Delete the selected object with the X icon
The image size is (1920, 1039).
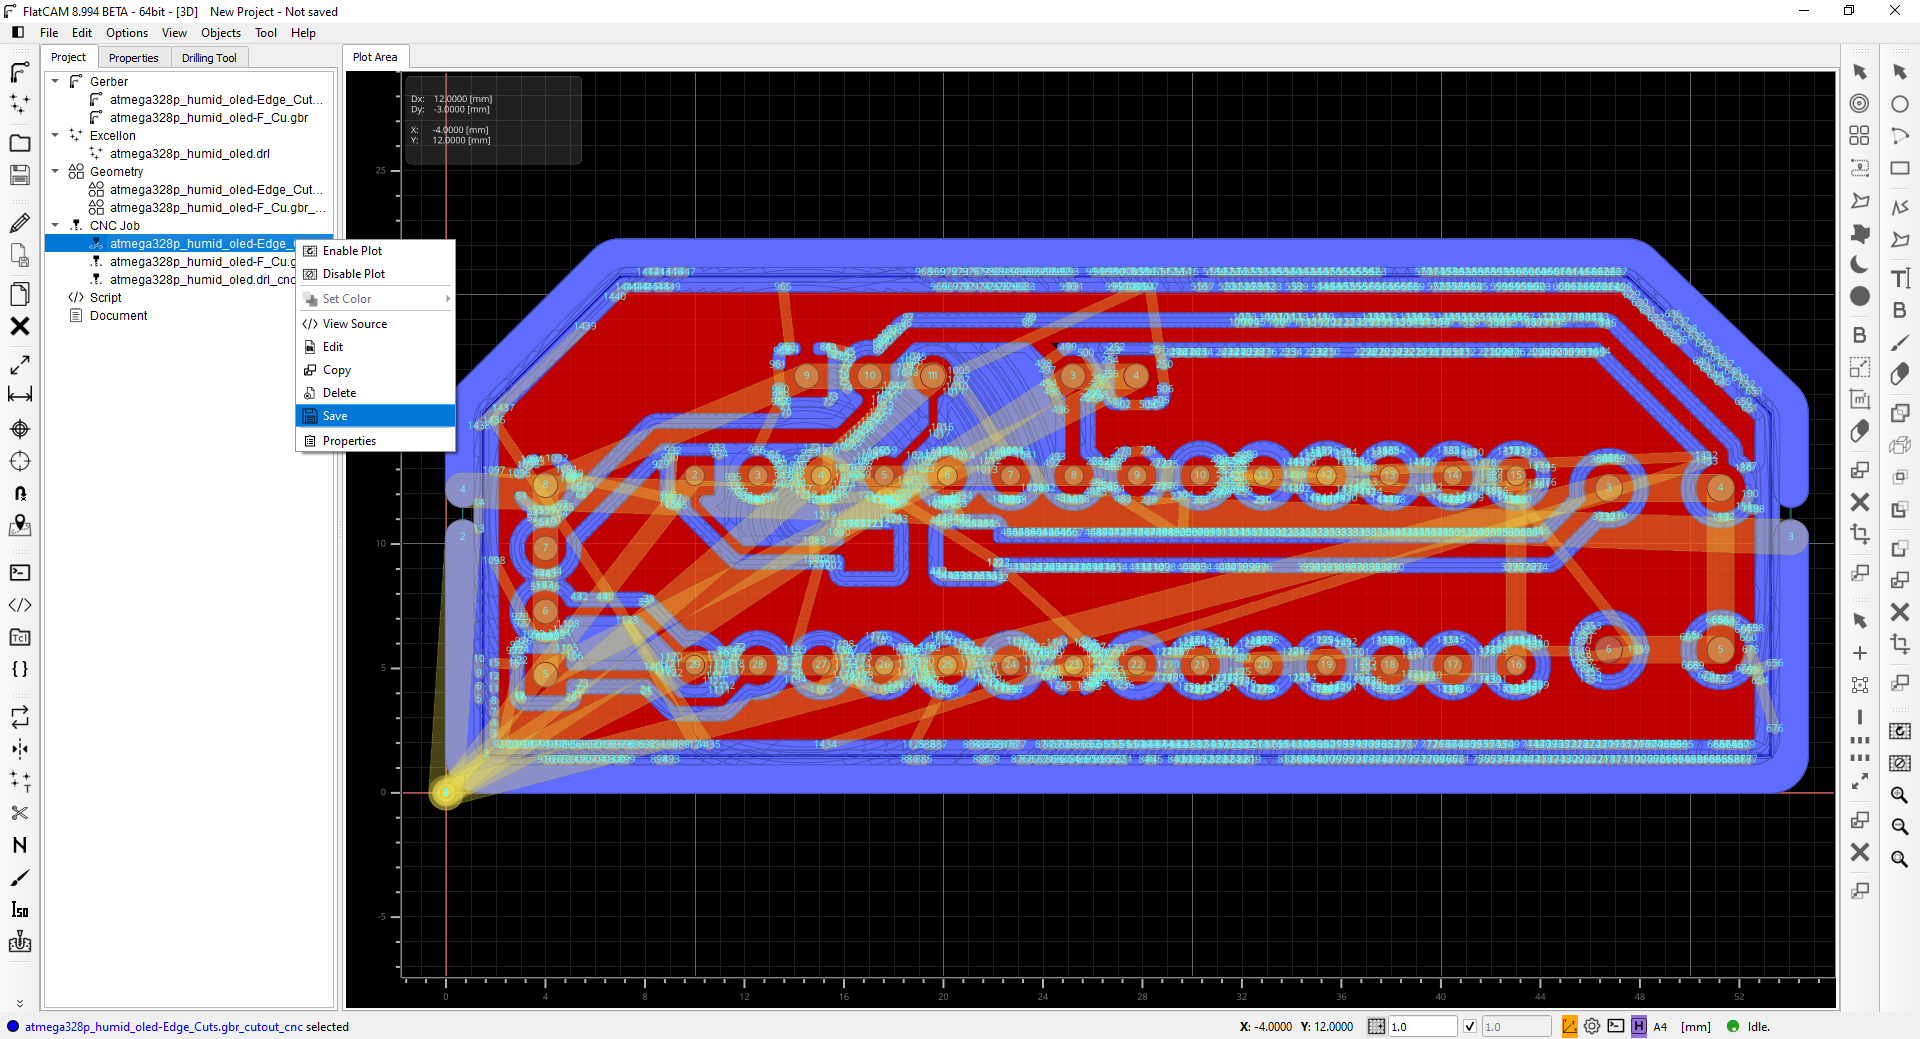[x=20, y=326]
